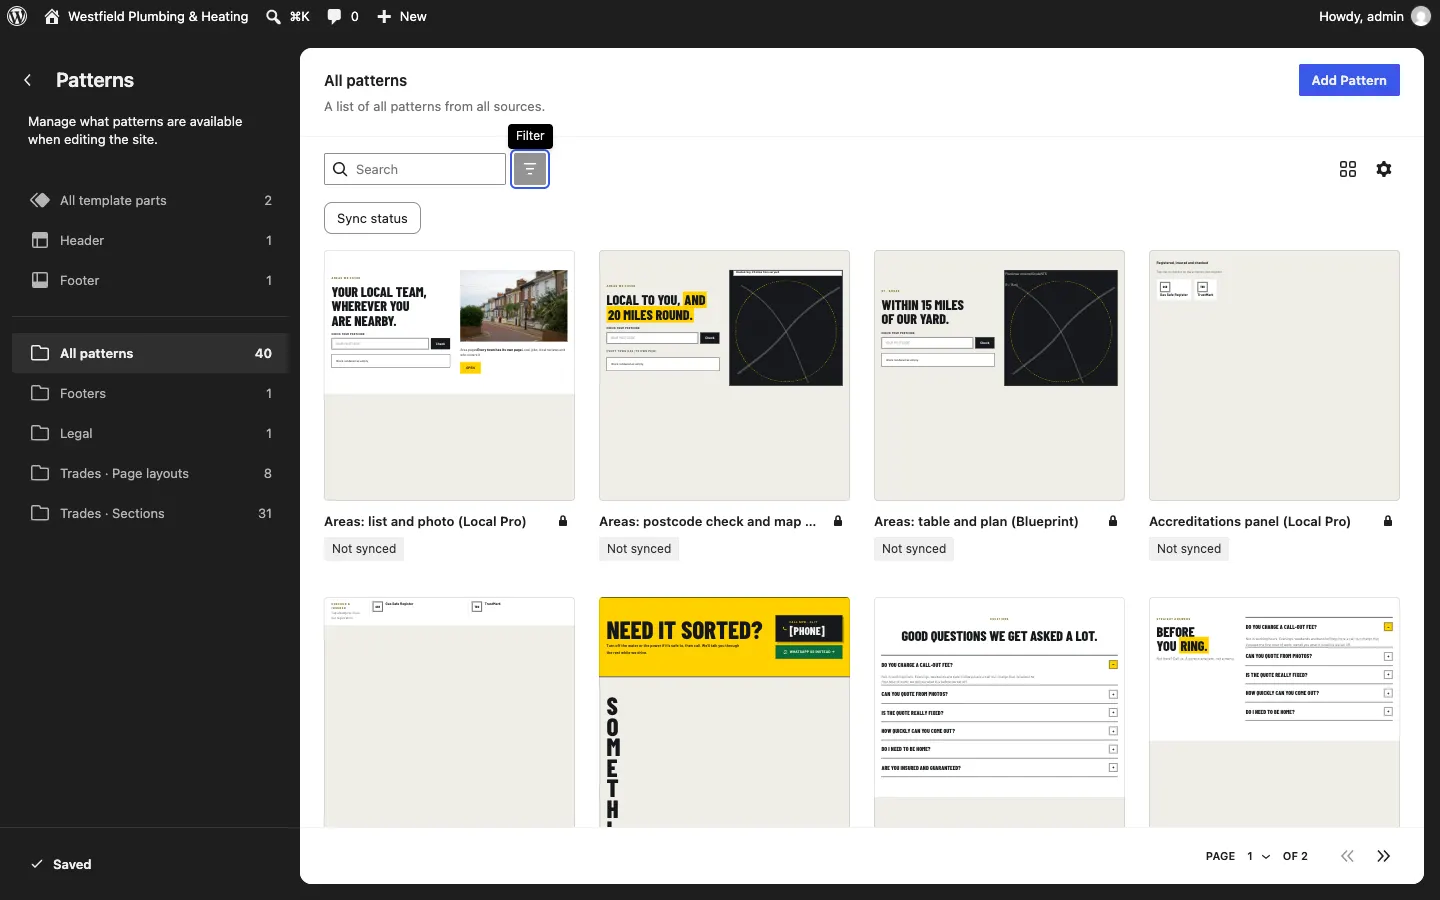
Task: Select Footer template part category
Action: pyautogui.click(x=150, y=280)
